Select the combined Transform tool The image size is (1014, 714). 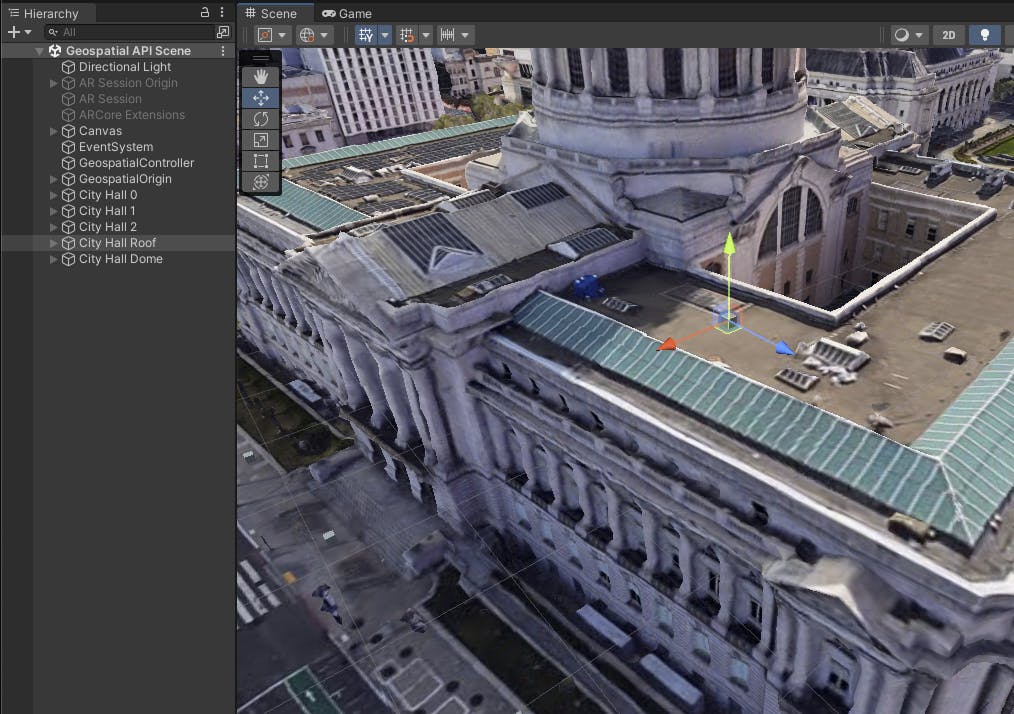coord(261,181)
